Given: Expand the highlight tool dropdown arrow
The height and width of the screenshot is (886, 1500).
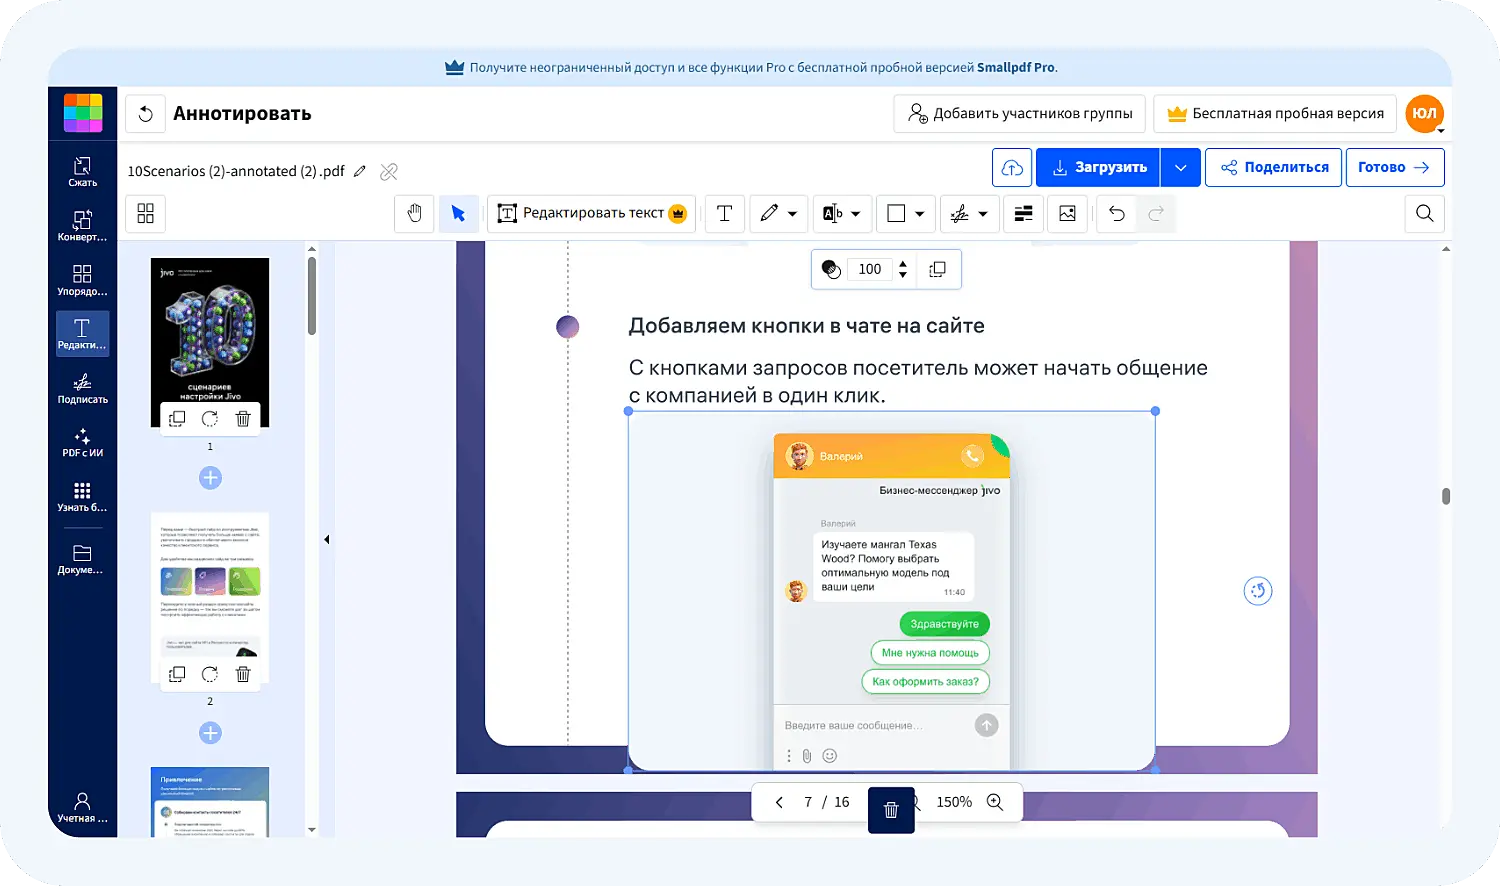Looking at the screenshot, I should click(x=856, y=214).
